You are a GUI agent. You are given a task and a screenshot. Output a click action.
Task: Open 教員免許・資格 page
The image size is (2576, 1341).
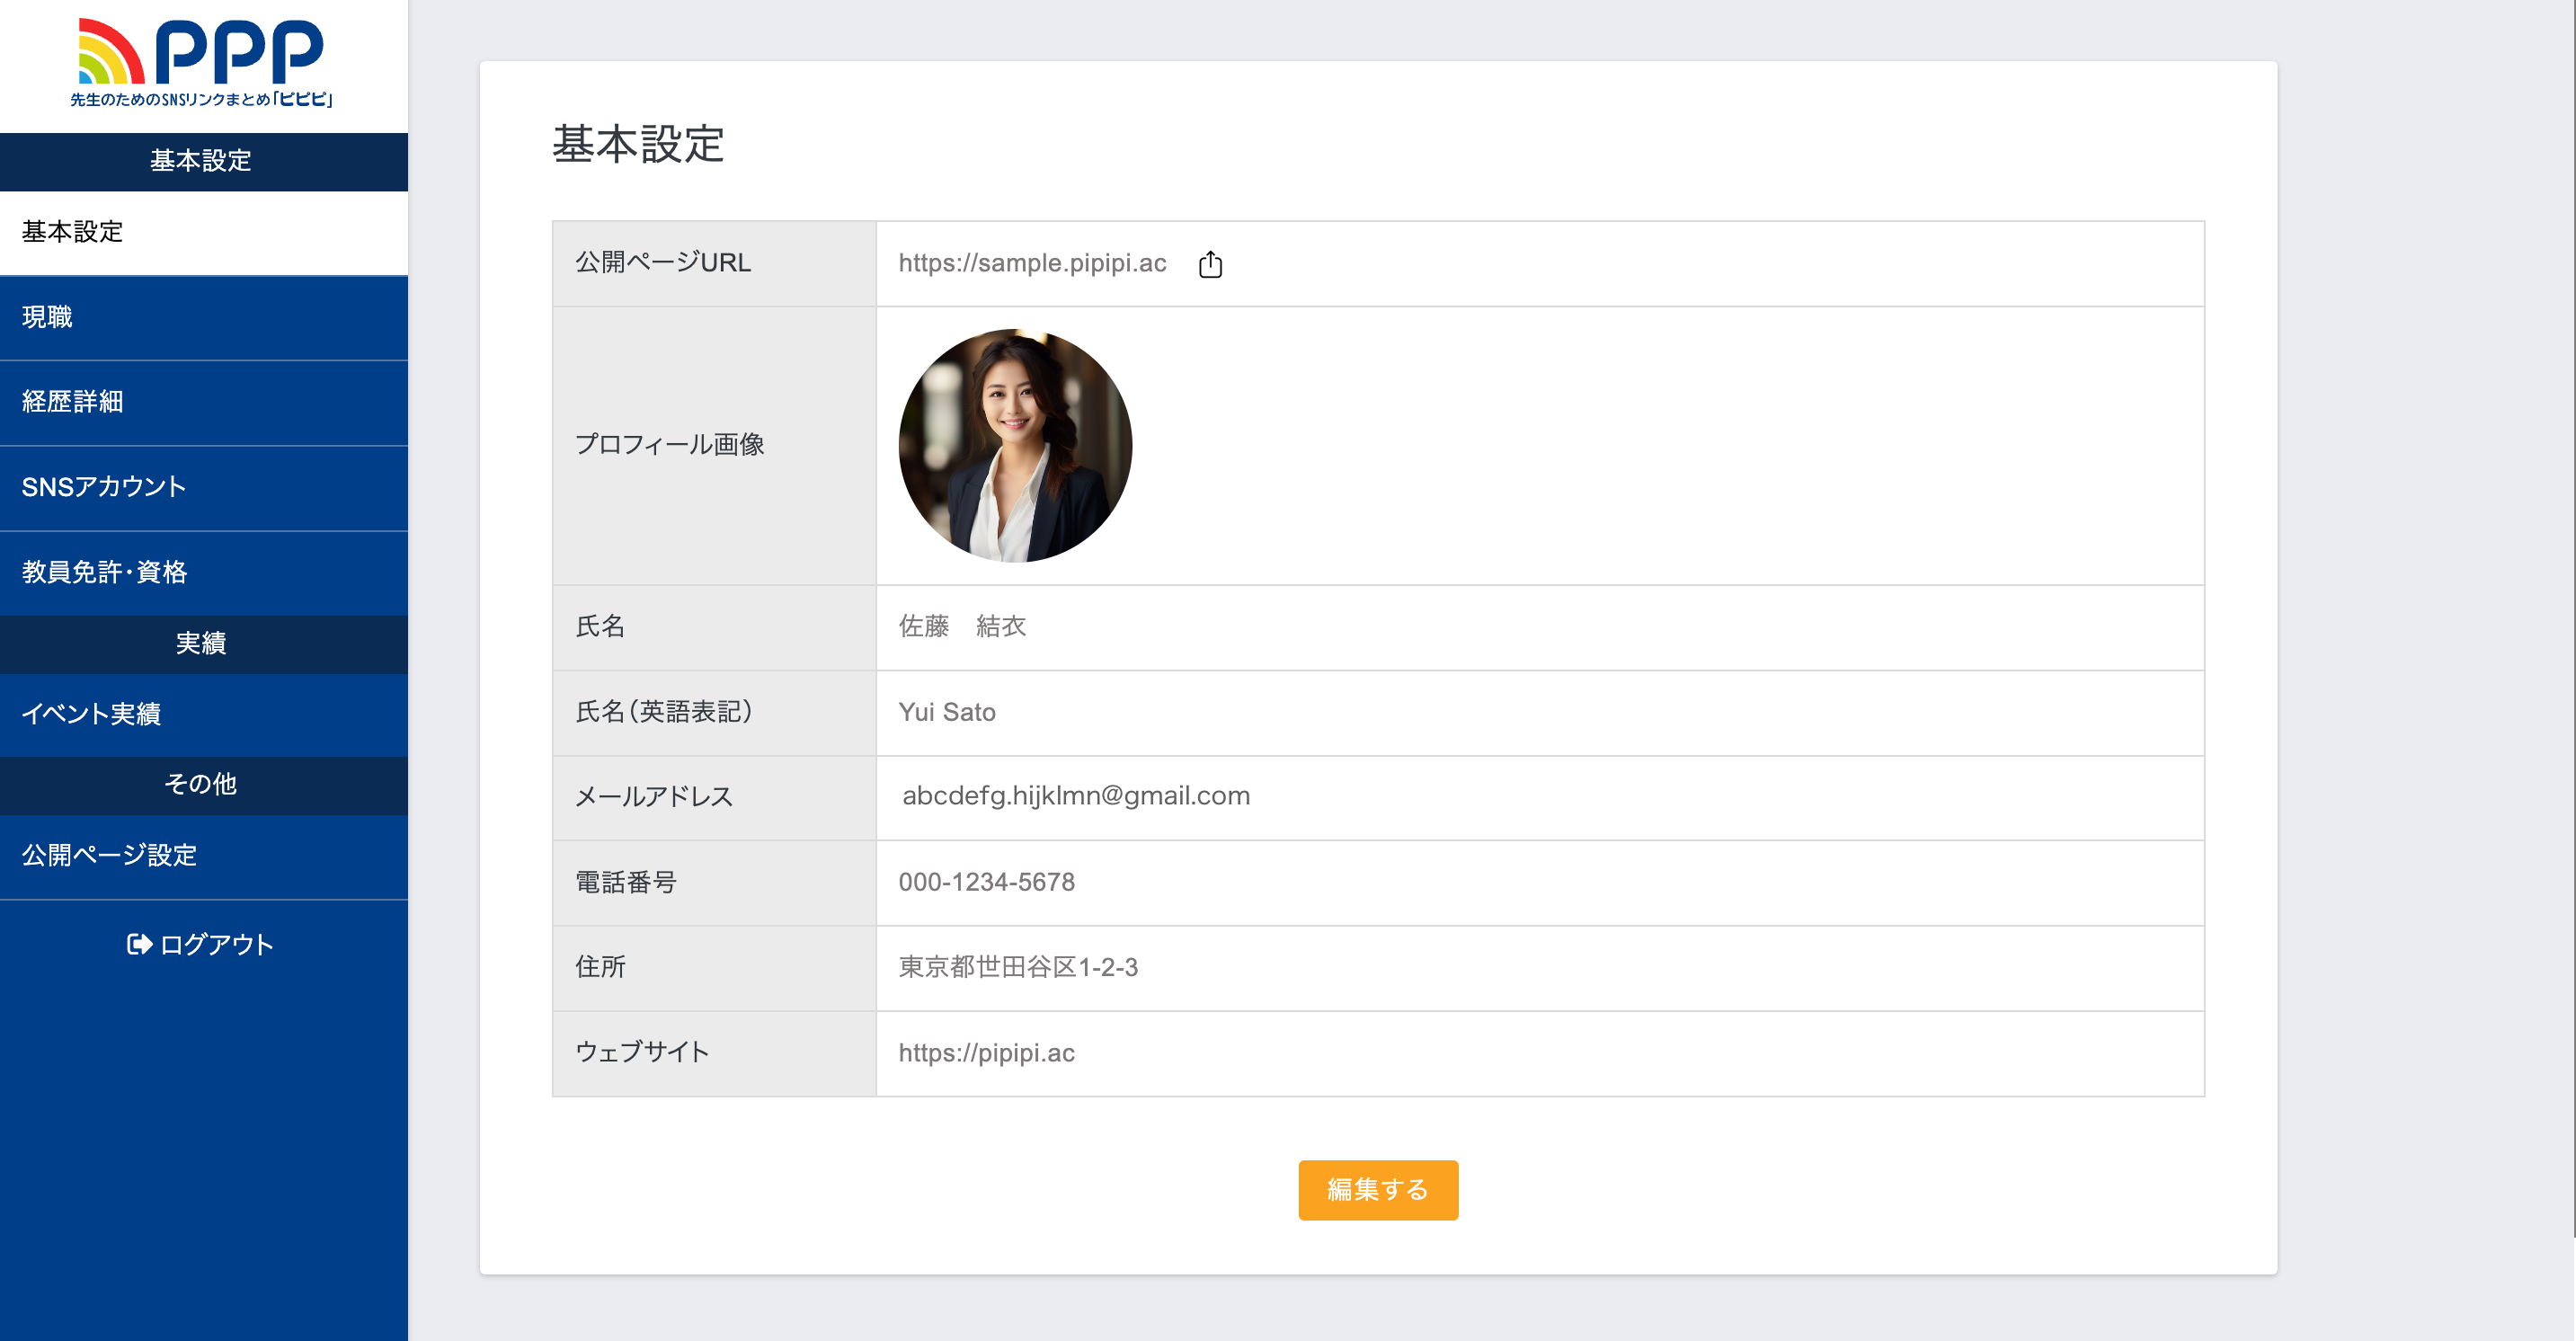point(104,572)
